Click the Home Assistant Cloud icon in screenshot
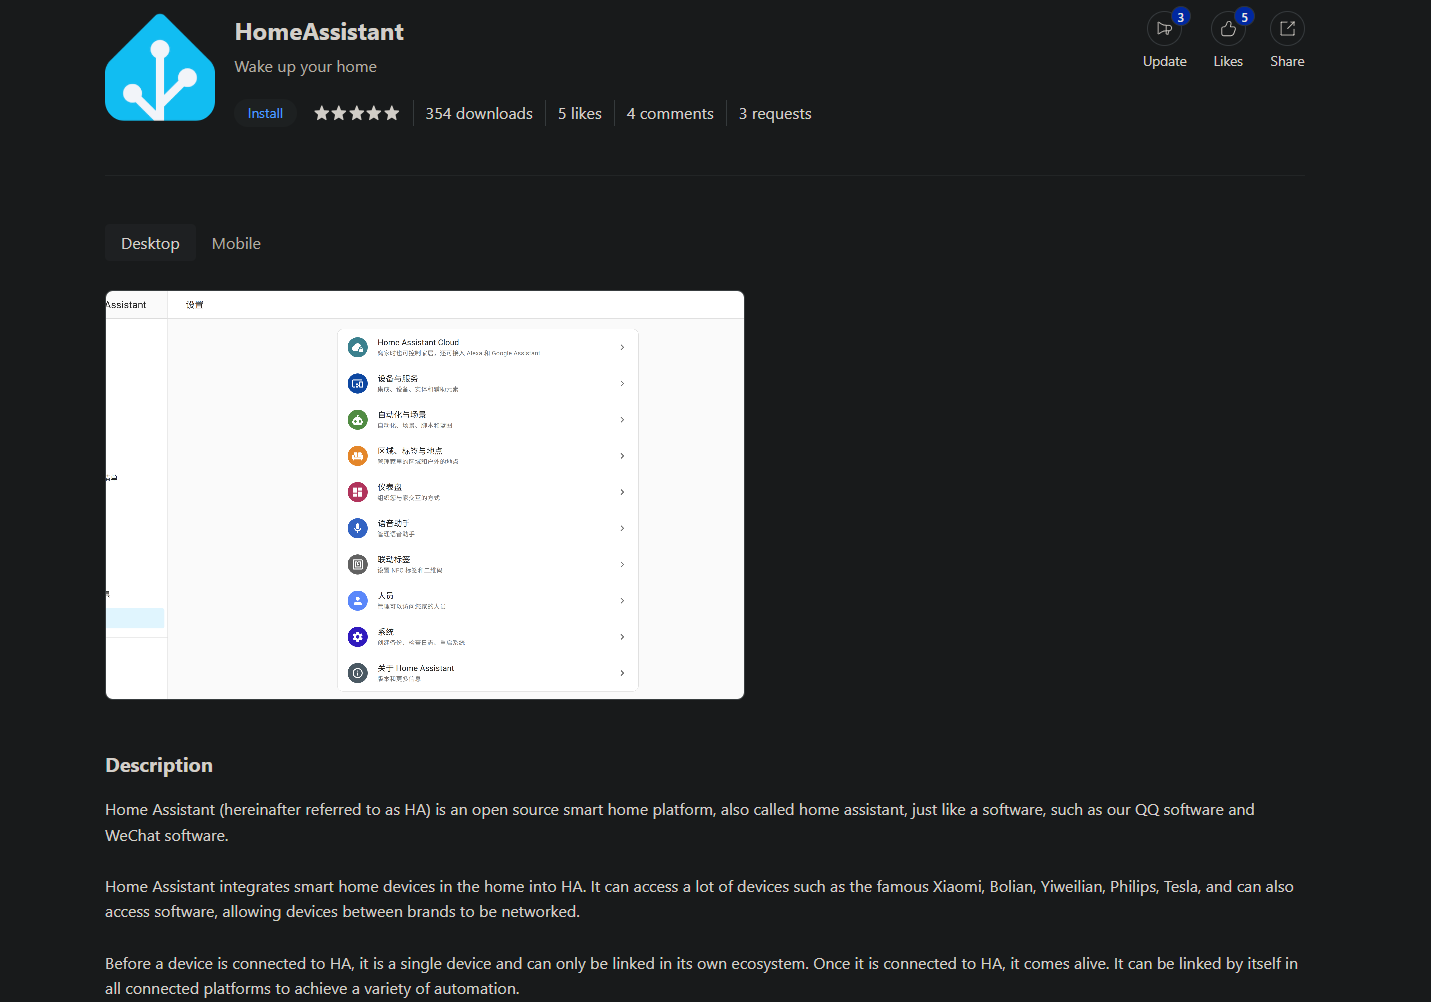Screen dimensions: 1431x1002 [358, 347]
